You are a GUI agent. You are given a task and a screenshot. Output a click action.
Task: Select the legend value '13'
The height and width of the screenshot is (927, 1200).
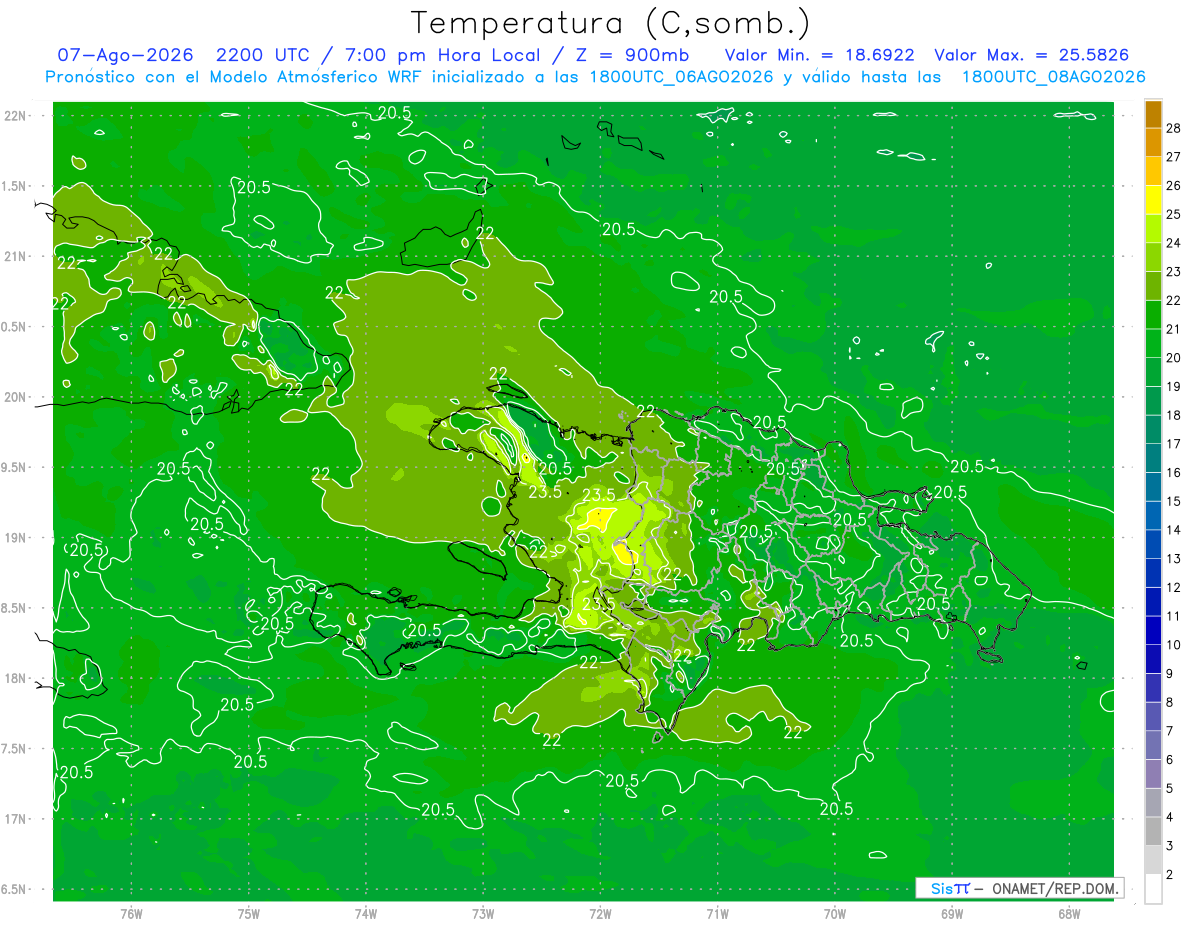click(x=1175, y=559)
